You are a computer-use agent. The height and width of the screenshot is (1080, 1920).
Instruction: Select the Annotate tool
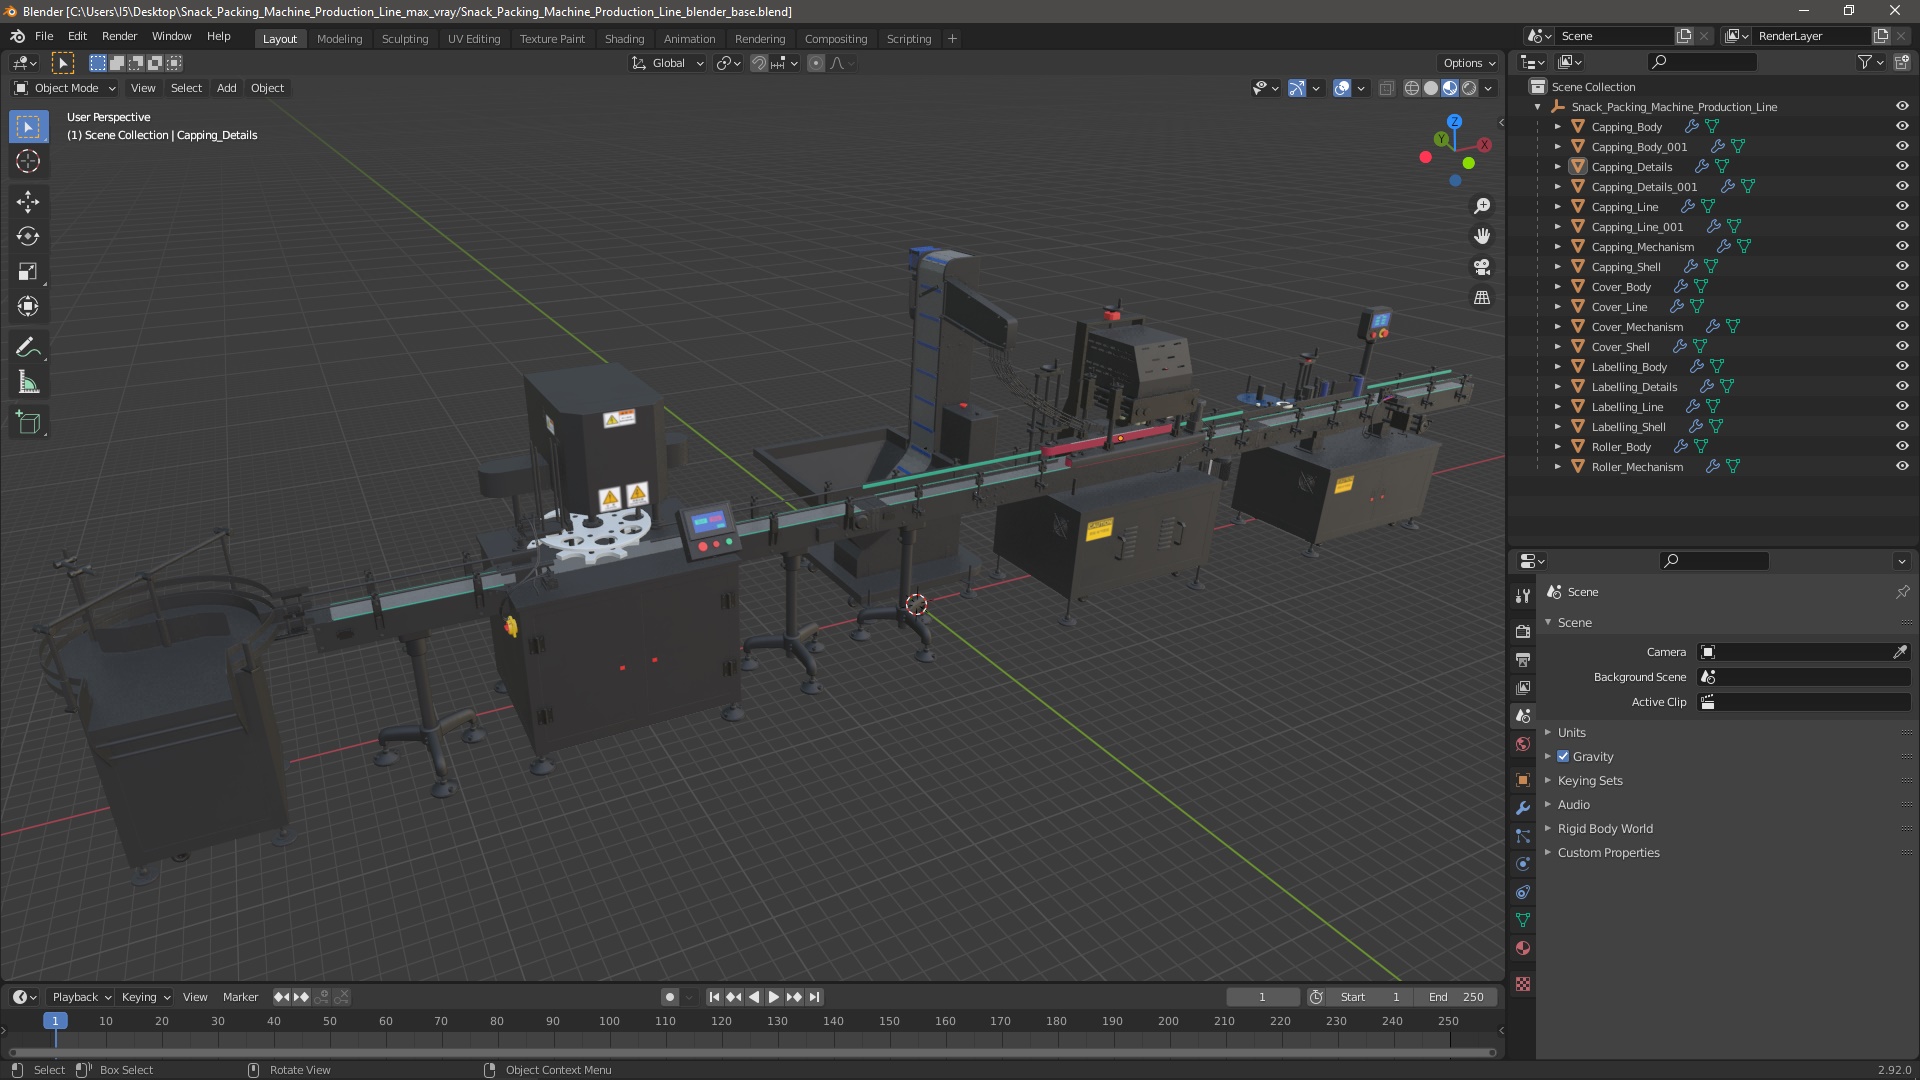tap(28, 348)
